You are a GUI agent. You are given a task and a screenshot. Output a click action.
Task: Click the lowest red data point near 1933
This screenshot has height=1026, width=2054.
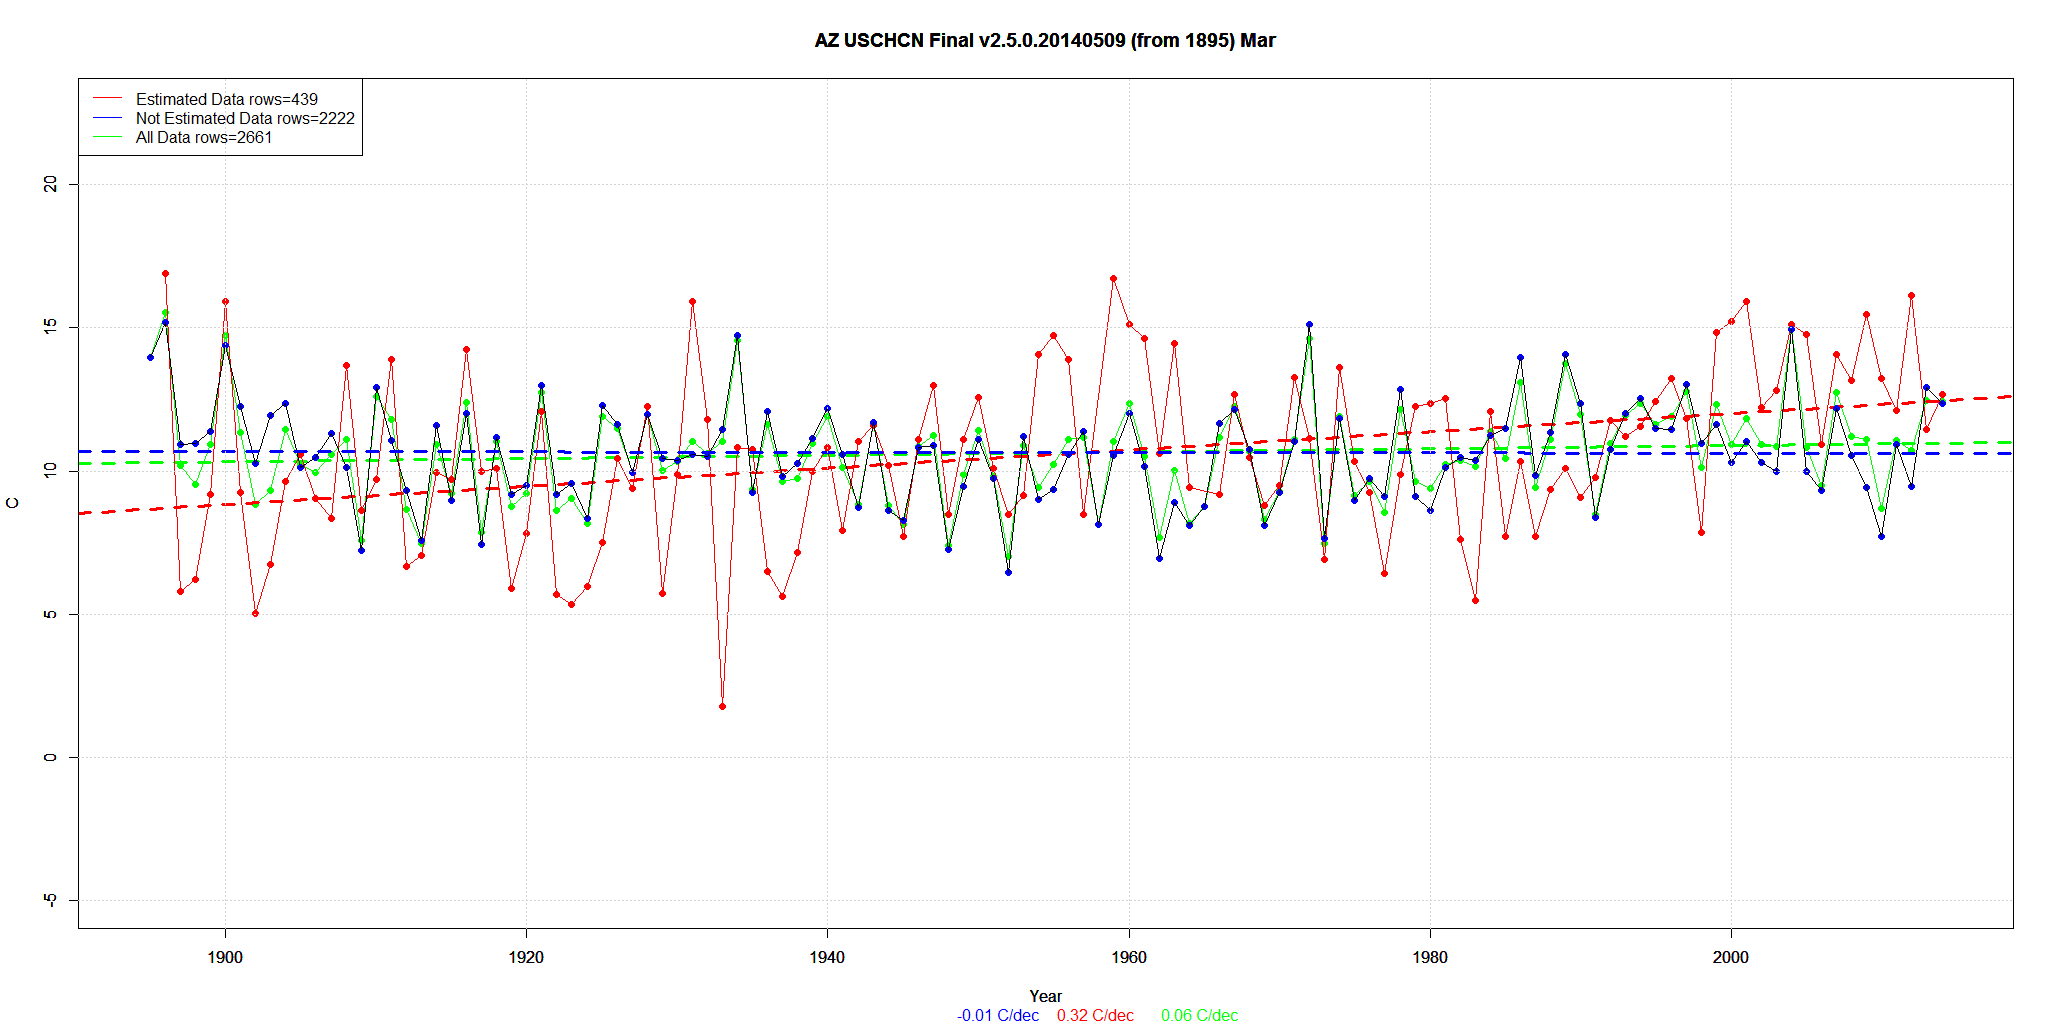[722, 706]
